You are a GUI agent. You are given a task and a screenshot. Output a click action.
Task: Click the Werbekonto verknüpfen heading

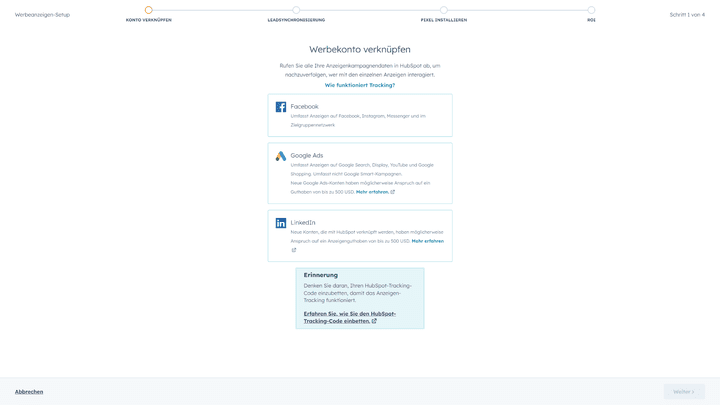[360, 49]
